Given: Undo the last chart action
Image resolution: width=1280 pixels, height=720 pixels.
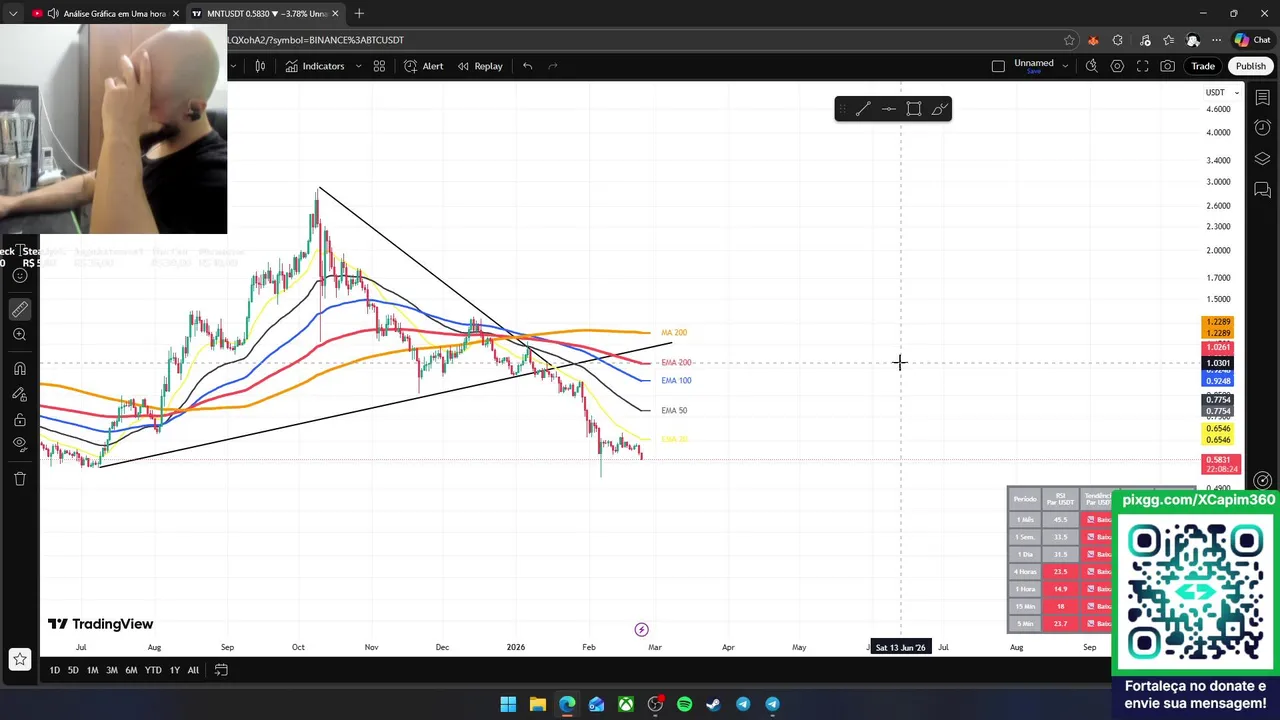Looking at the screenshot, I should (x=527, y=66).
